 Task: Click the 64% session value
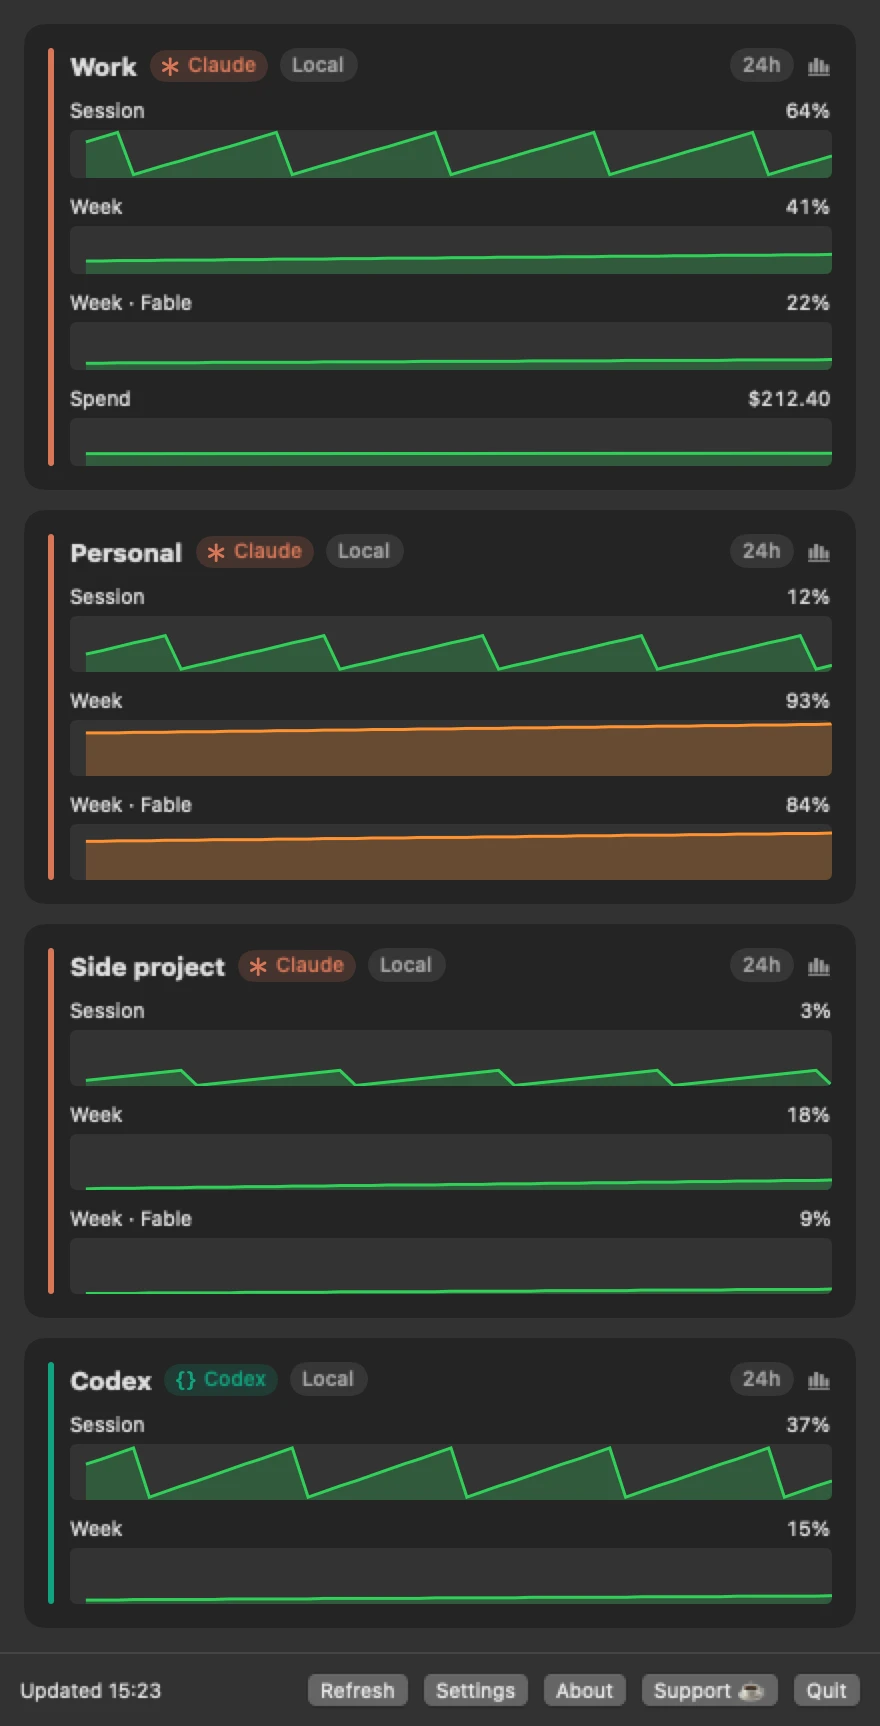click(808, 111)
